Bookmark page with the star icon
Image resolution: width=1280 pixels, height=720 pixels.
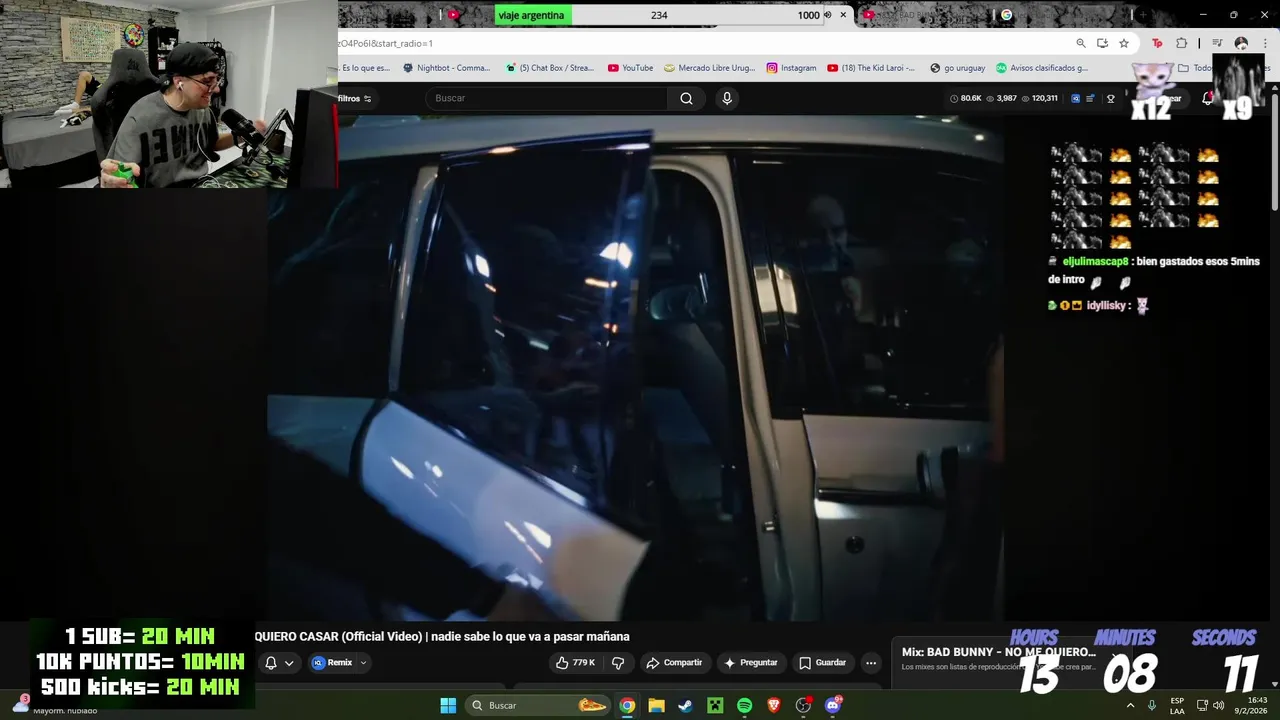pyautogui.click(x=1124, y=43)
